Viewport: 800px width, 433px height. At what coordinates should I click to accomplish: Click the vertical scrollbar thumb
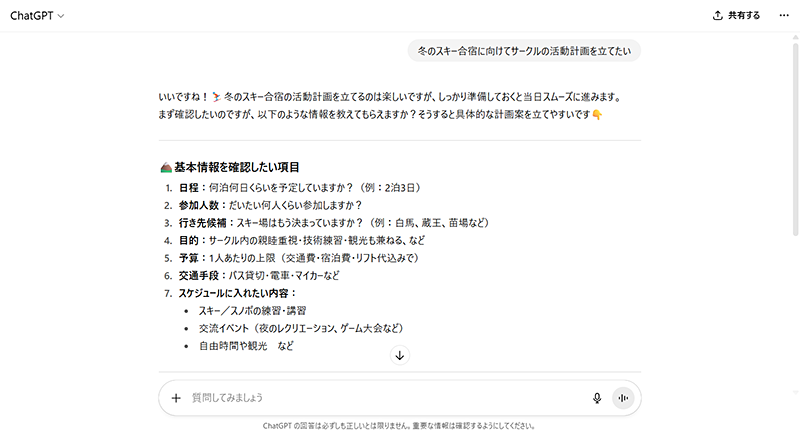click(x=795, y=139)
